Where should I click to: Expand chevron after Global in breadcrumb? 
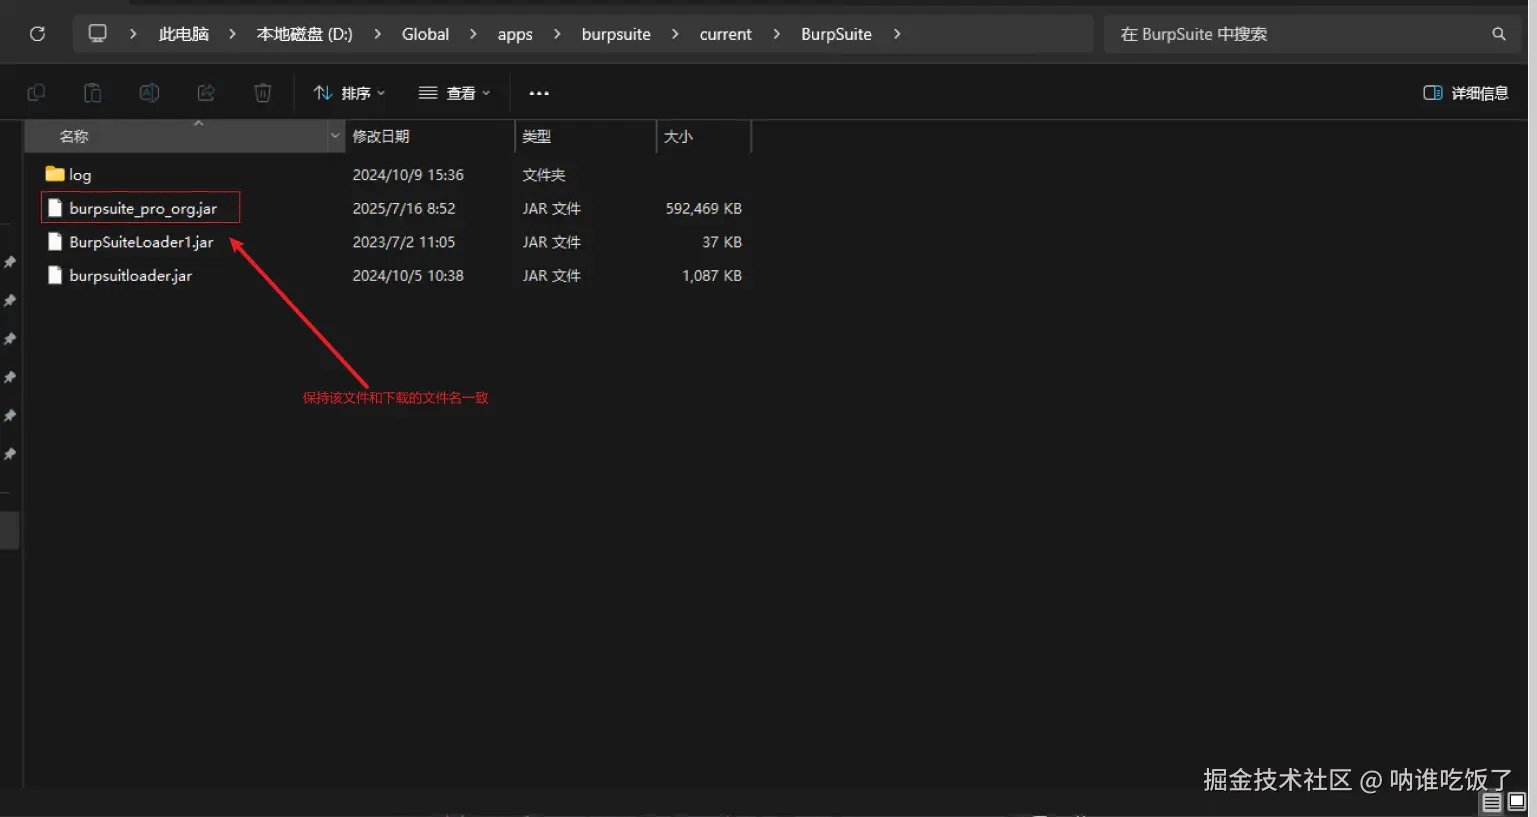tap(473, 34)
